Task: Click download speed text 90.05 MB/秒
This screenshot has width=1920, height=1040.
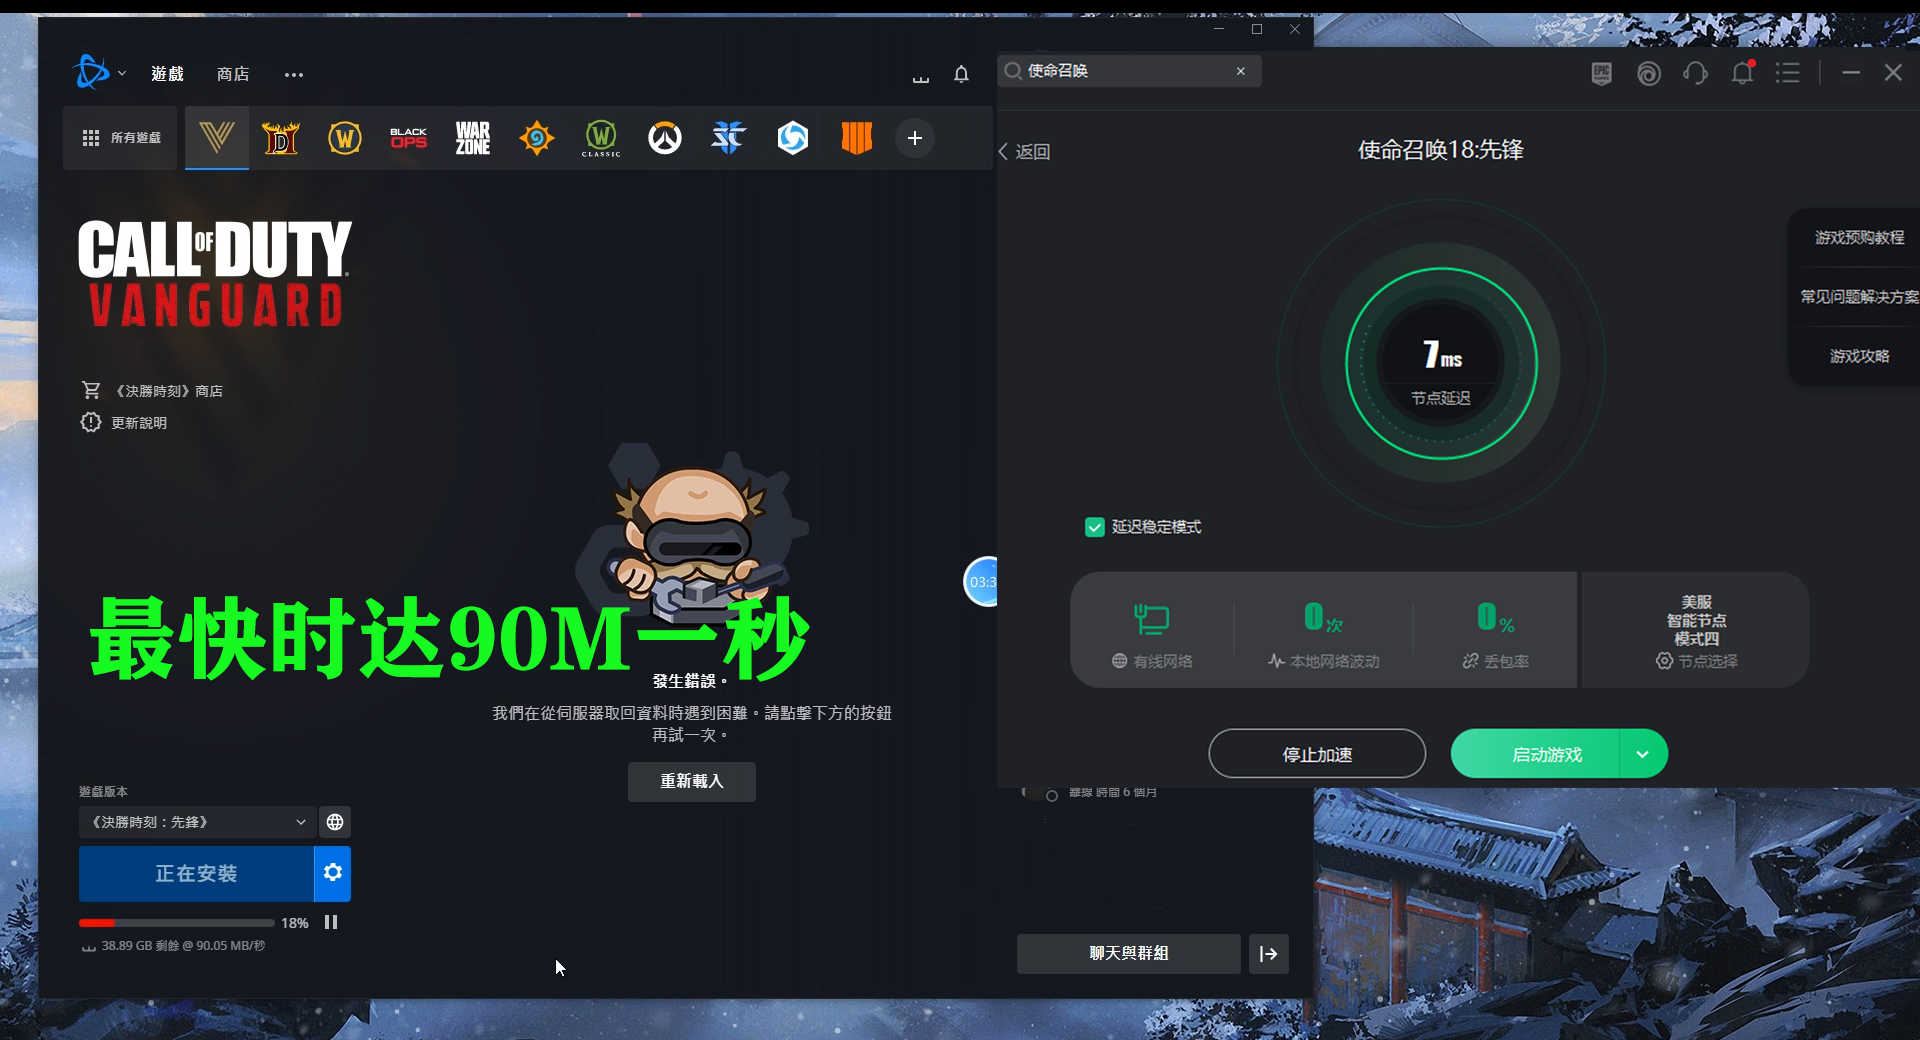Action: pyautogui.click(x=230, y=946)
